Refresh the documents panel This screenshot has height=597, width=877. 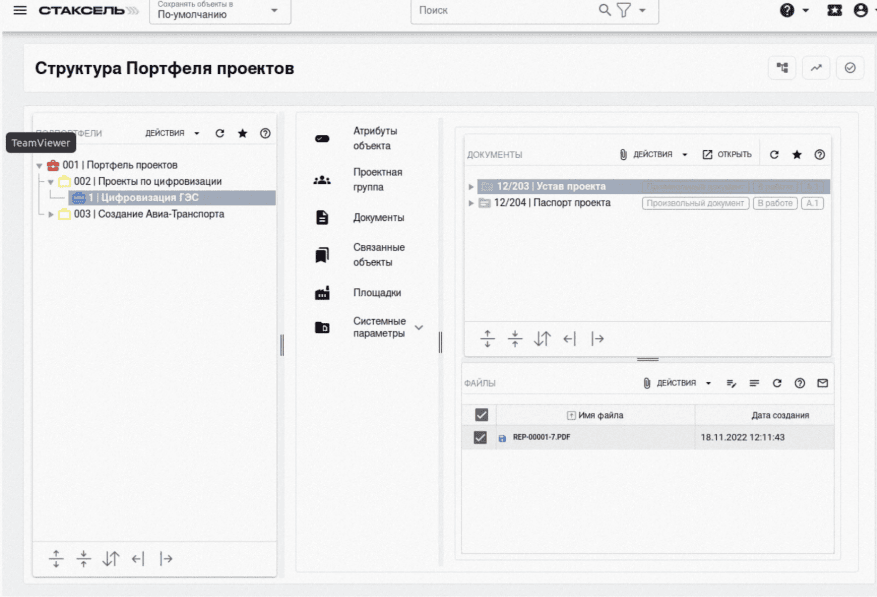pos(774,155)
